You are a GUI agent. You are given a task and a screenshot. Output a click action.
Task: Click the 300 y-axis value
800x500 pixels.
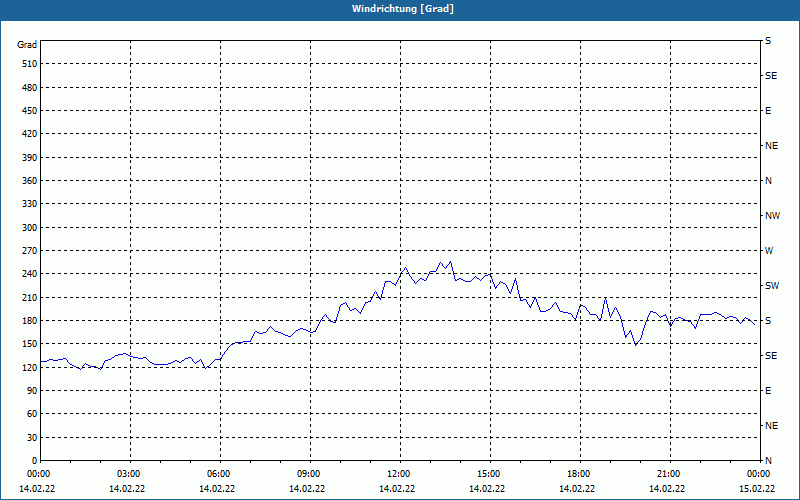(x=30, y=227)
